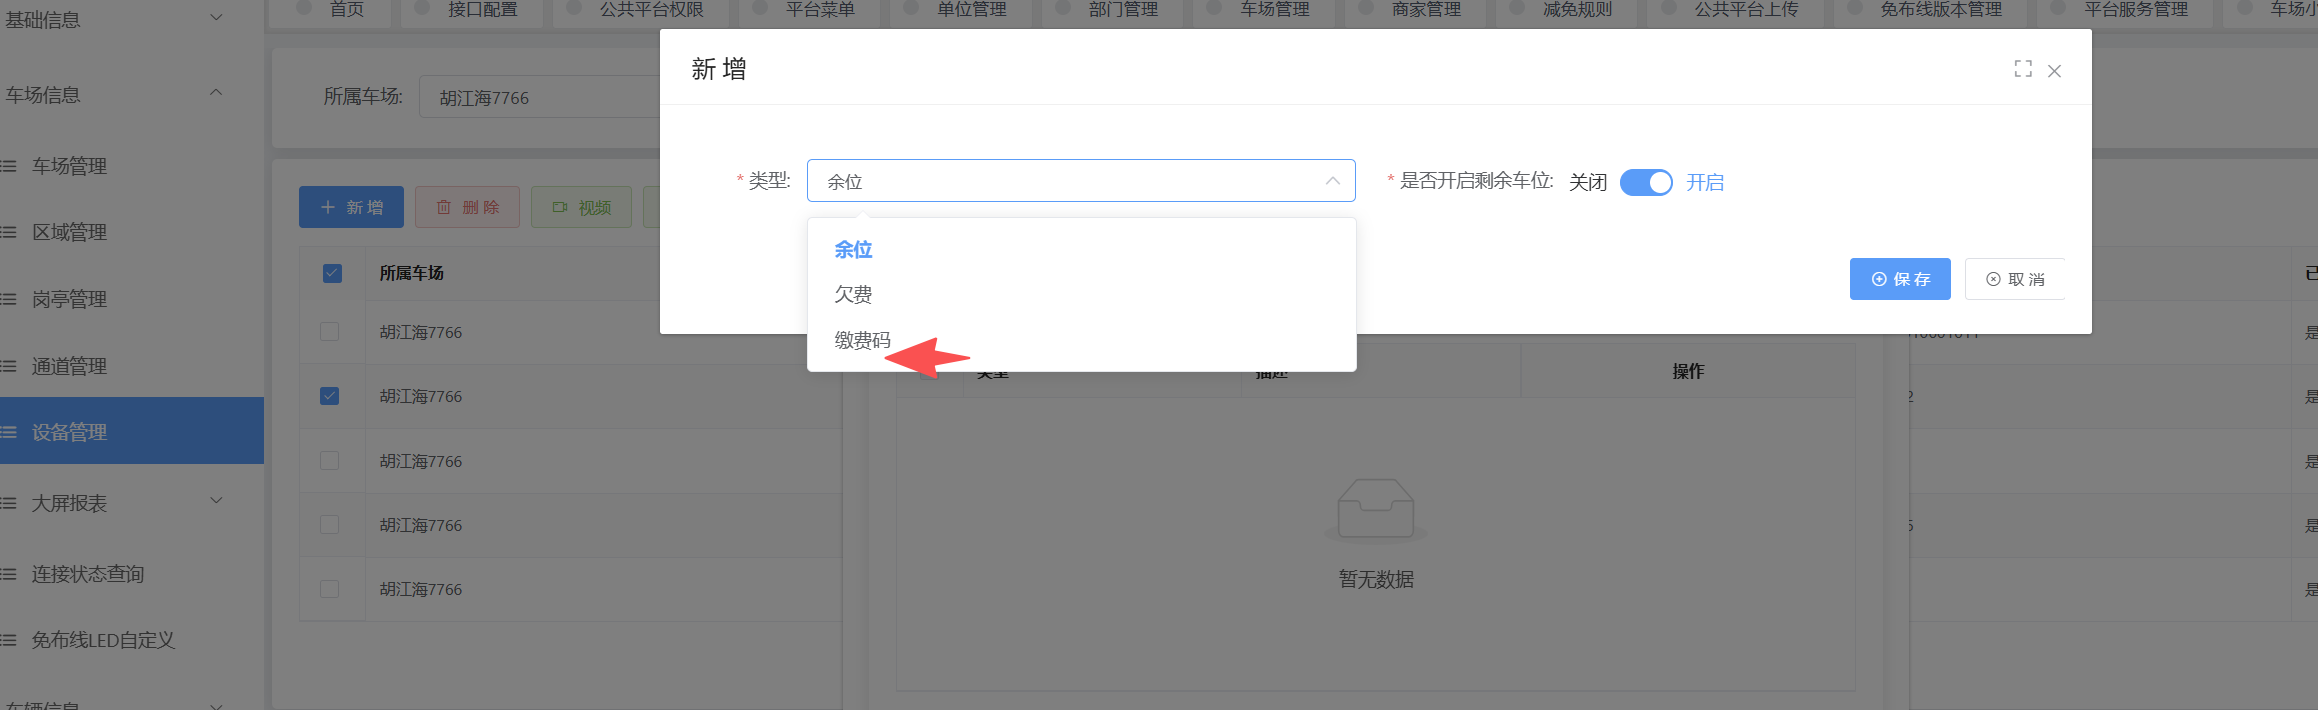Click the 关闭 label next to switch
Viewport: 2318px width, 710px height.
[1588, 182]
